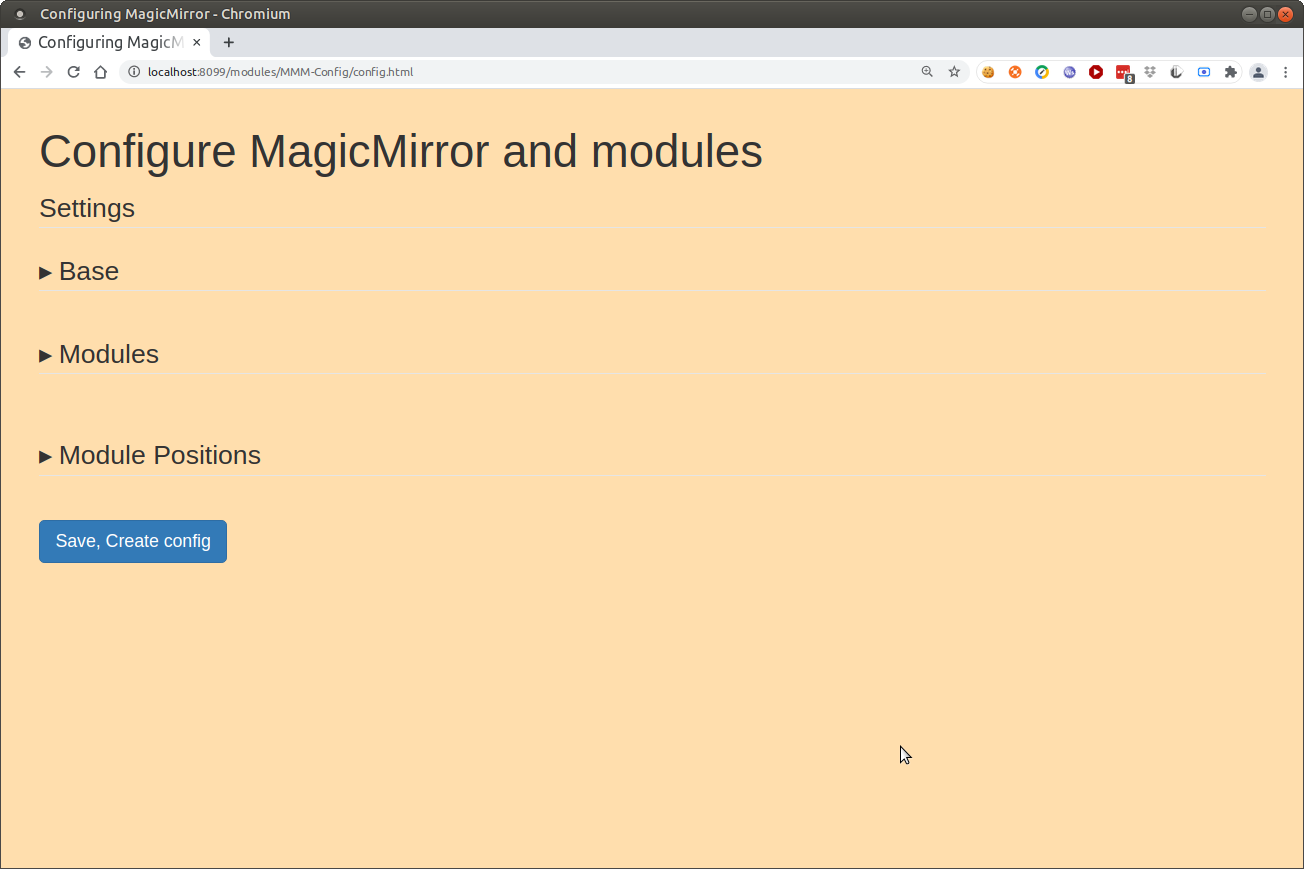Expand the Modules section

[x=99, y=355]
